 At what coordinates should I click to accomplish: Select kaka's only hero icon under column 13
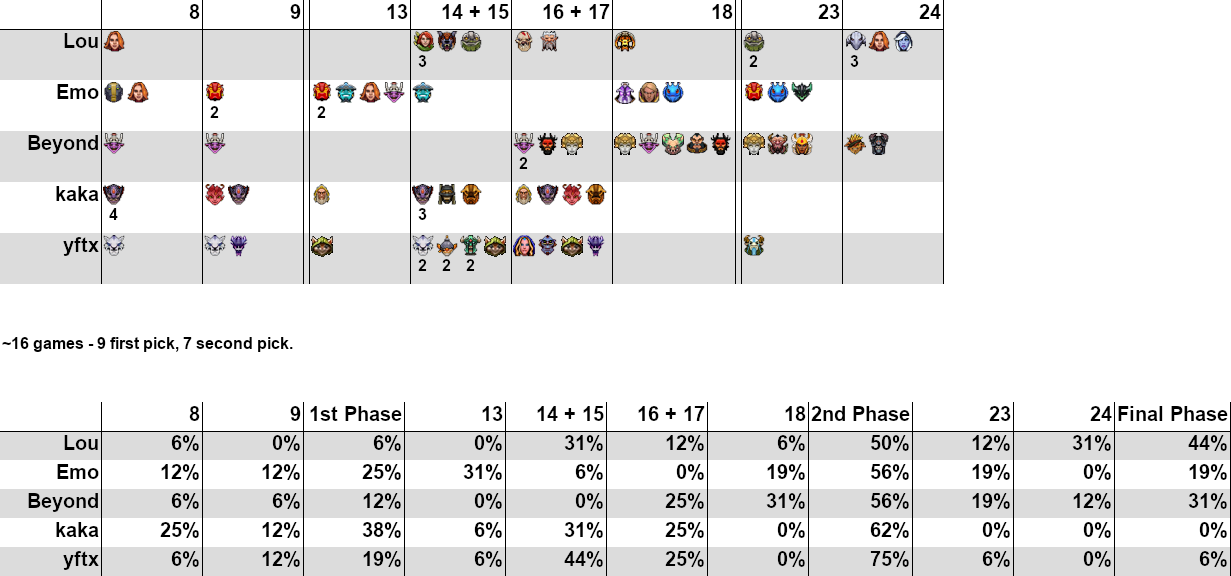click(x=321, y=194)
